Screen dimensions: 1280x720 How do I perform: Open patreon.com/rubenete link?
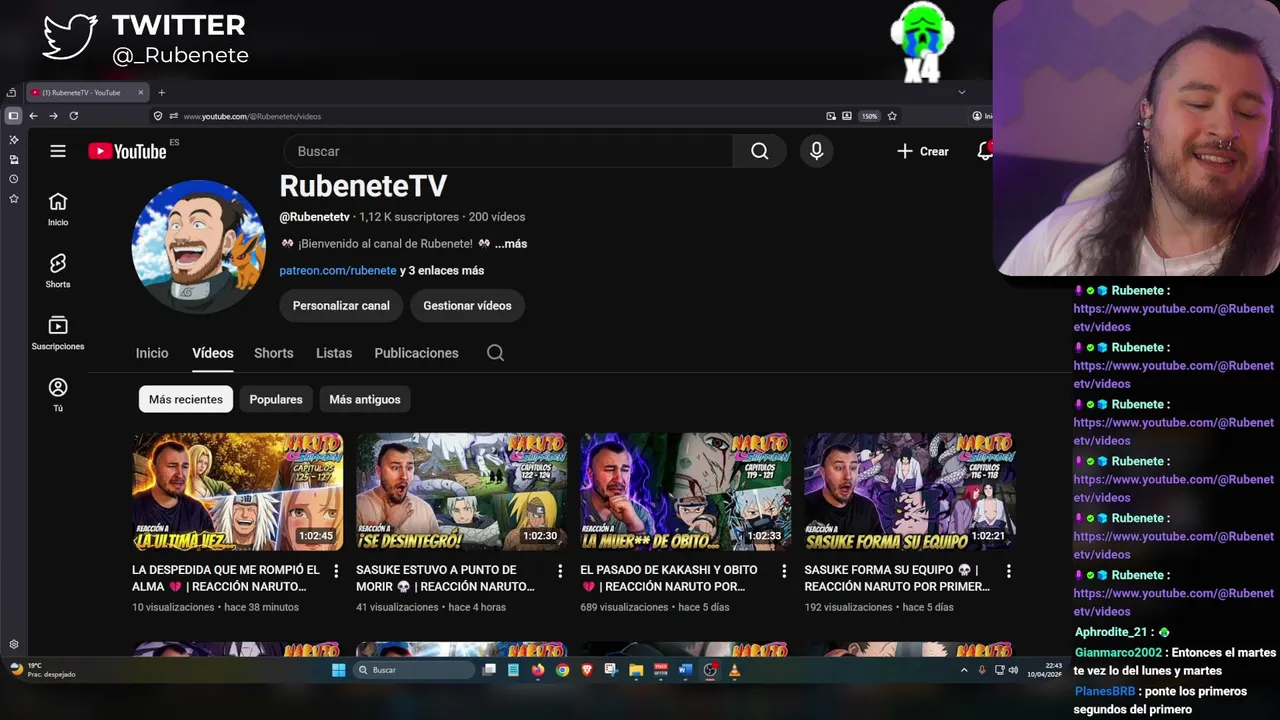tap(338, 271)
